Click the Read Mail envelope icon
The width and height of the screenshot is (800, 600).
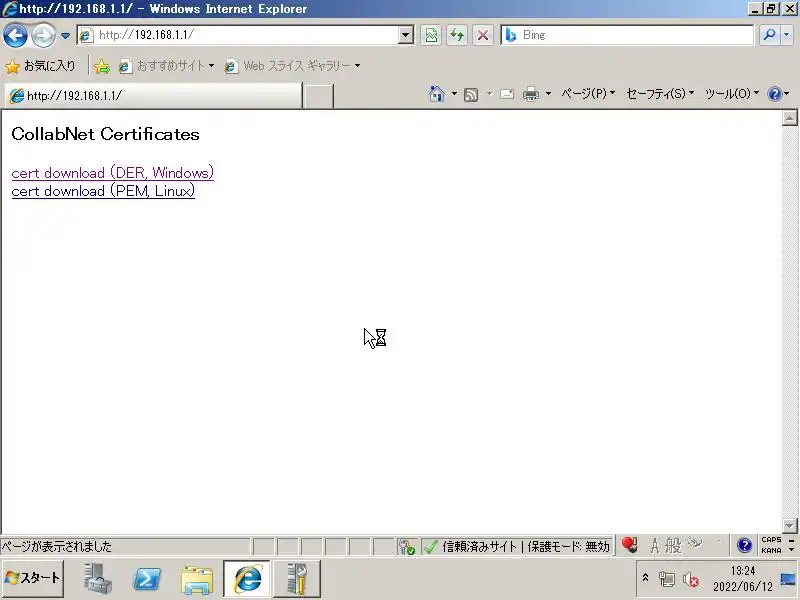coord(507,94)
